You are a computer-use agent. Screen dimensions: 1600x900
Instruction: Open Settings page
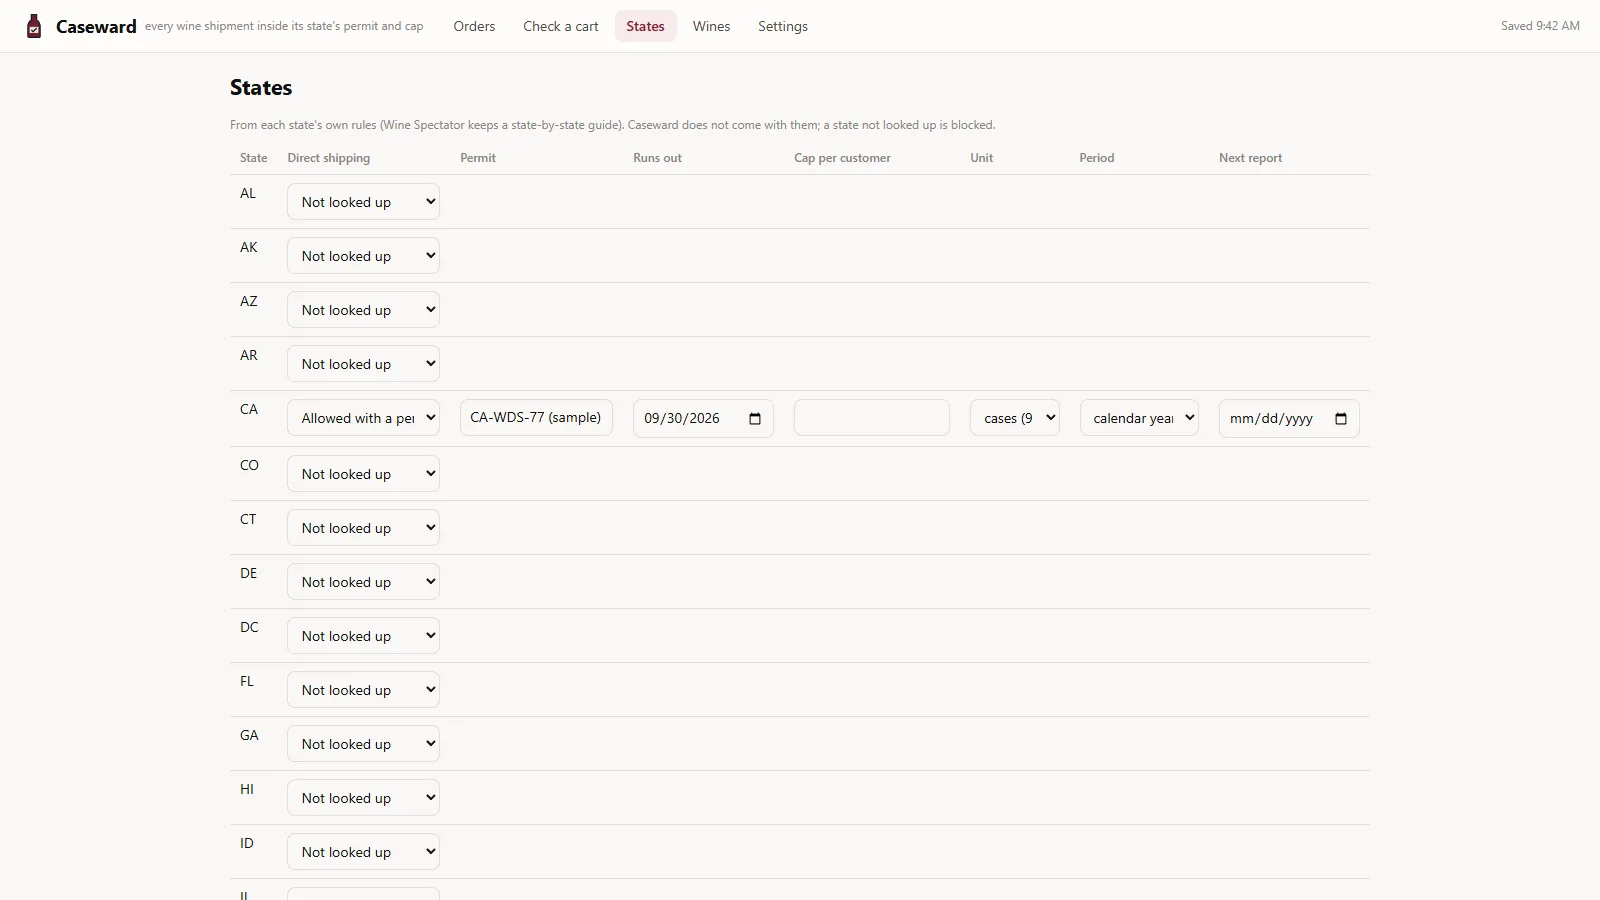tap(783, 26)
